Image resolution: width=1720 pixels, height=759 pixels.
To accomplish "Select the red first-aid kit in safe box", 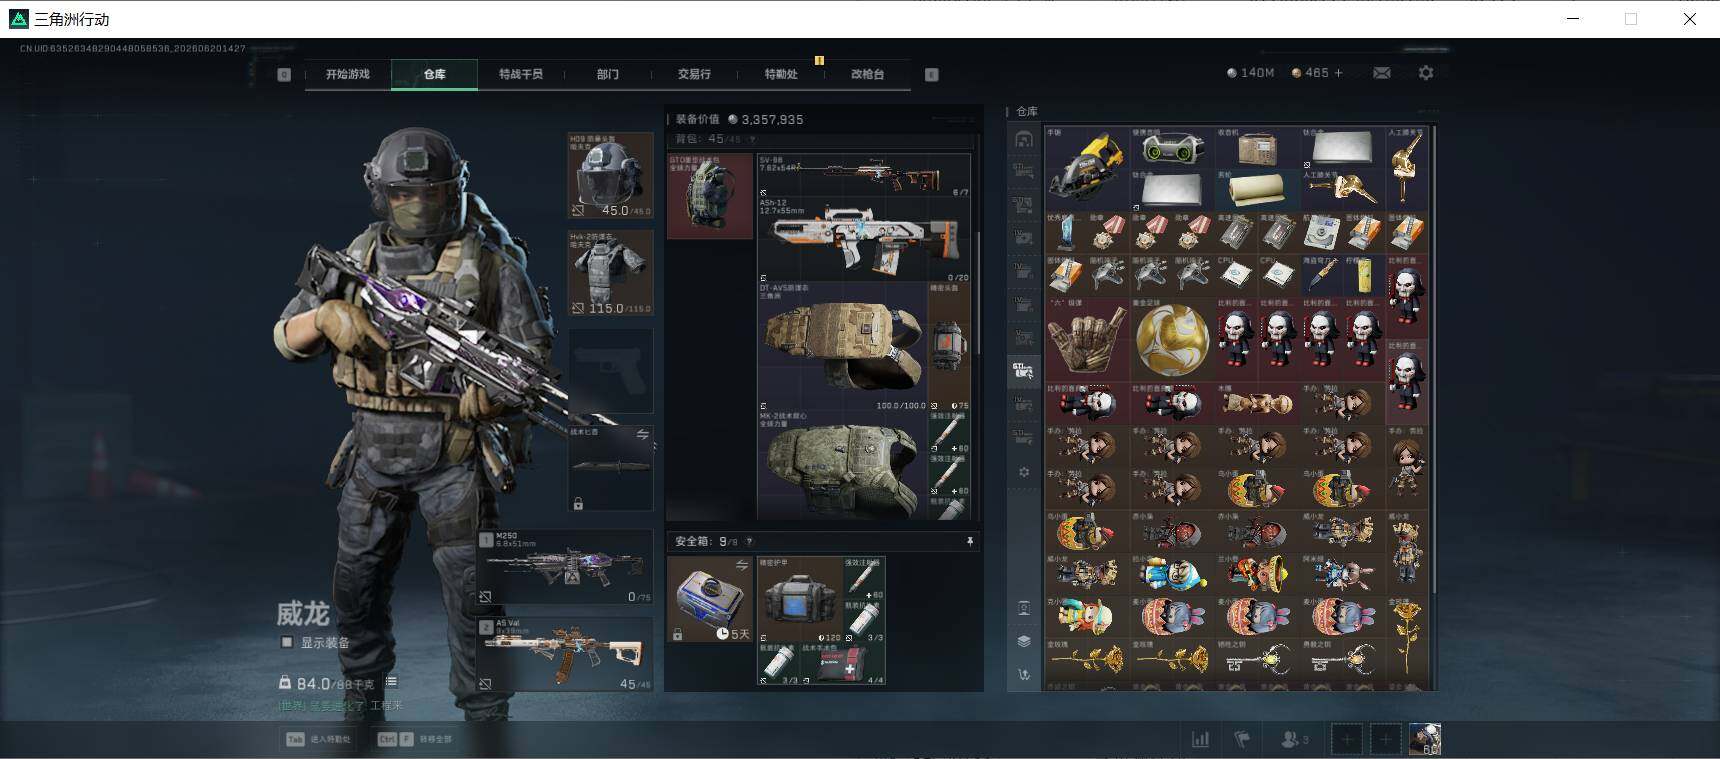I will (x=842, y=663).
